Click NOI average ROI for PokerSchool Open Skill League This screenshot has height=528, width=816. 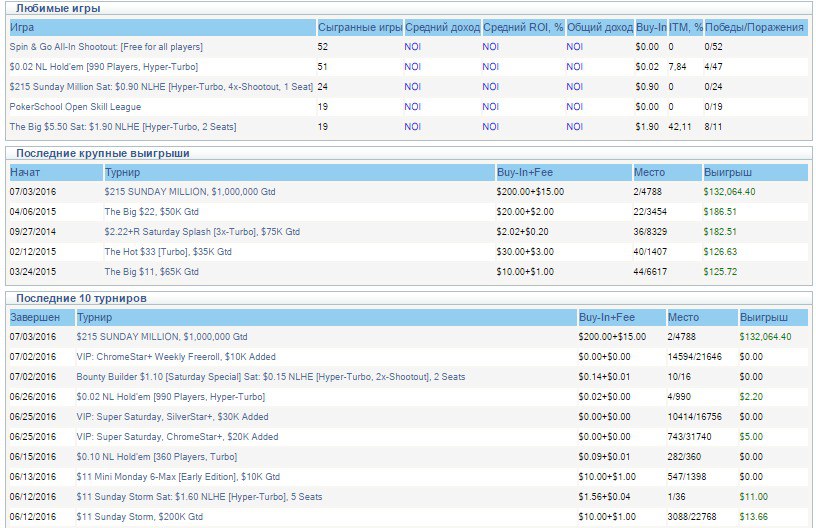(491, 107)
